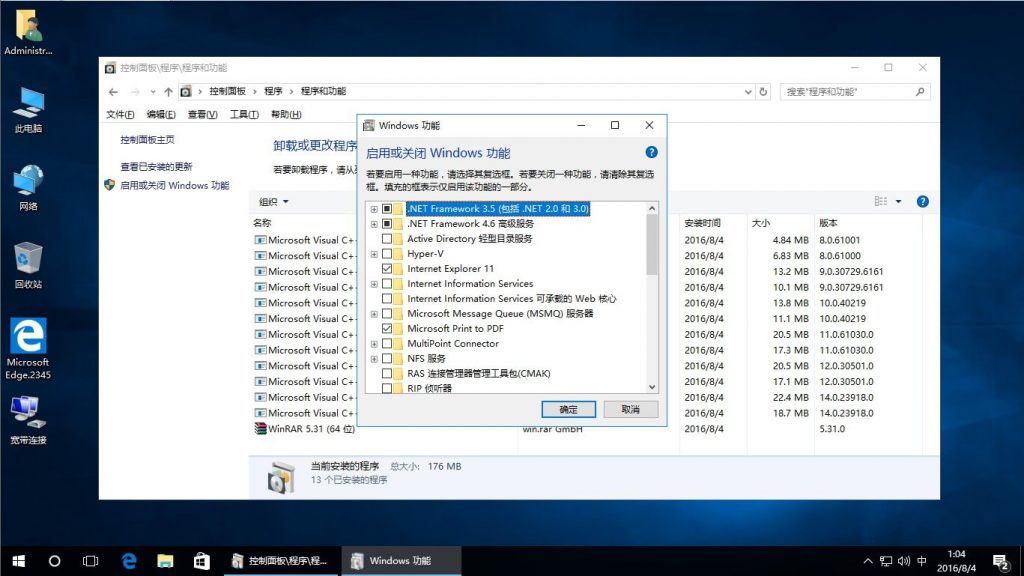Open the Recycle Bin desktop icon

tap(28, 265)
